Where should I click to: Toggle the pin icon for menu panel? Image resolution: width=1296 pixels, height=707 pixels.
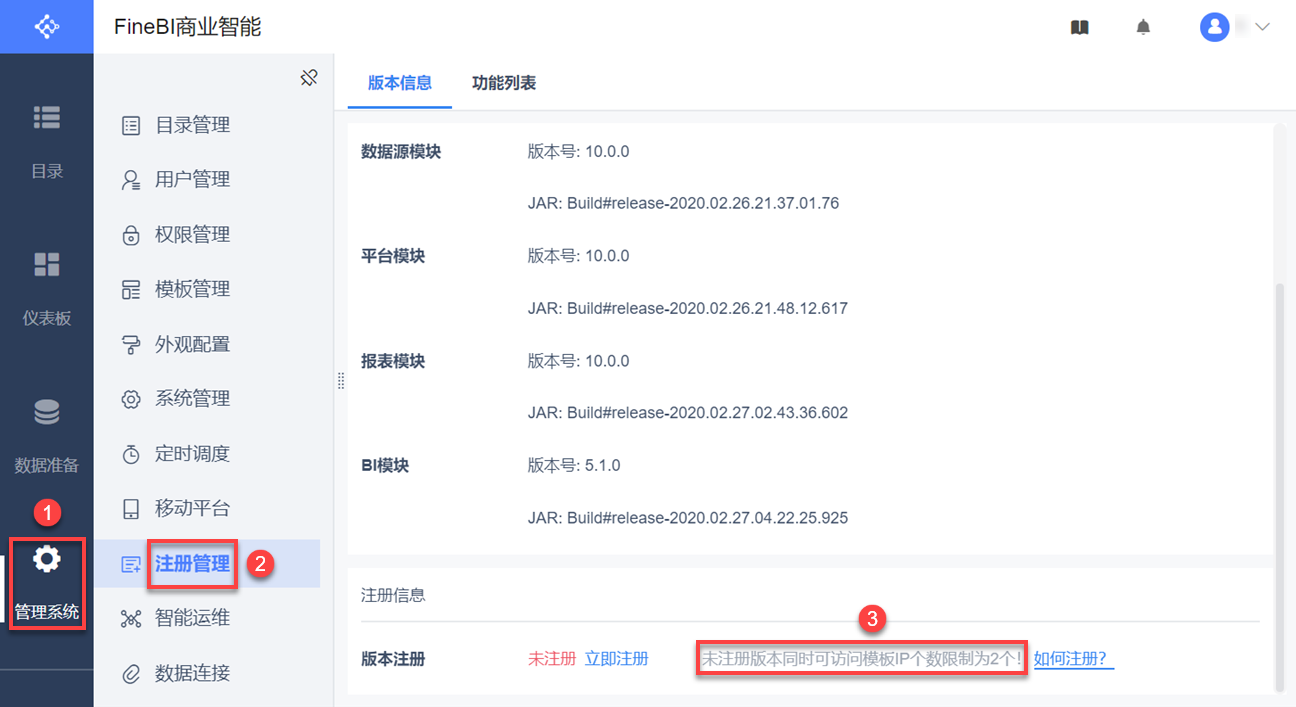(309, 77)
